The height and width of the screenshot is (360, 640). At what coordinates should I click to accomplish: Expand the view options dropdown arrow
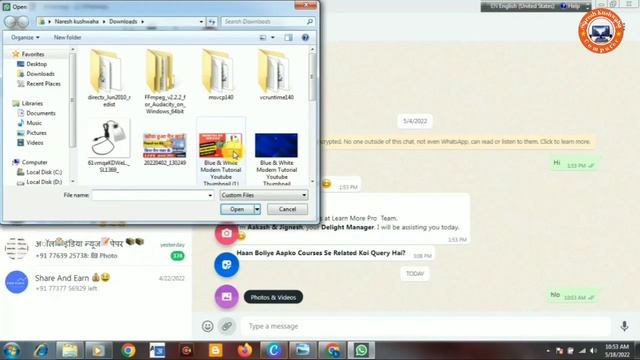pos(273,38)
